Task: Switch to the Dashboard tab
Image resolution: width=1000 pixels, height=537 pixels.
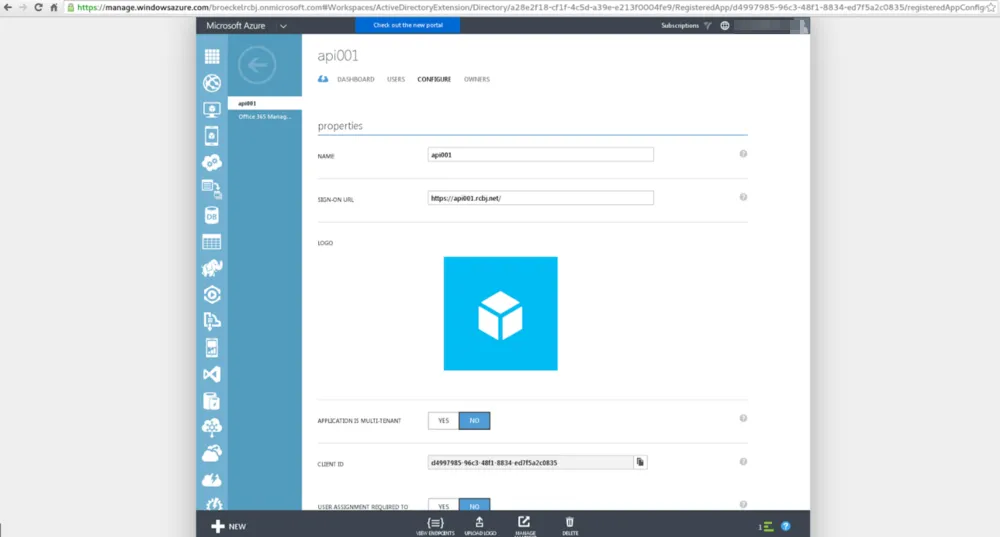Action: (x=356, y=79)
